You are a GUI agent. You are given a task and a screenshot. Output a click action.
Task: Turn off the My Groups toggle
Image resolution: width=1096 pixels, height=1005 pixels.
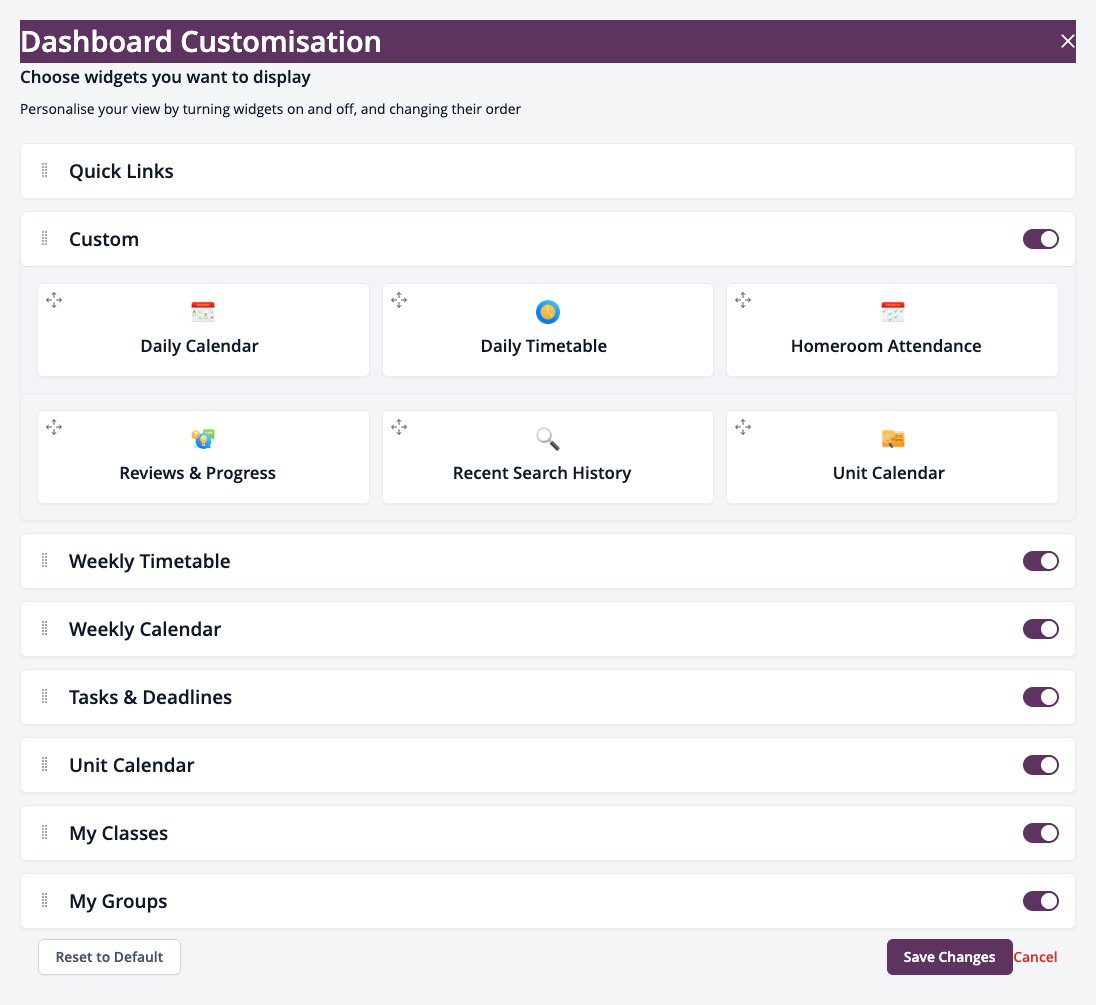coord(1040,901)
